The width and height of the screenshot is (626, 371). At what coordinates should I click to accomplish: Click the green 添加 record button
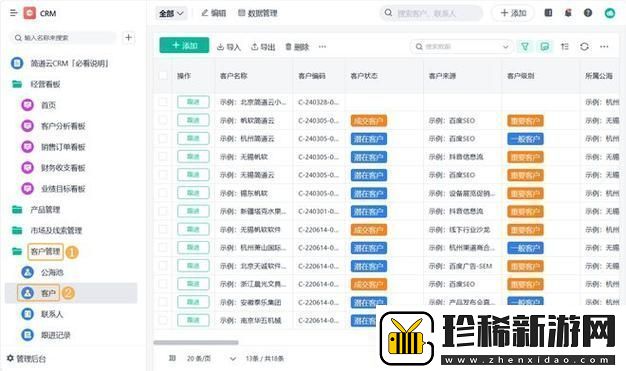[184, 45]
